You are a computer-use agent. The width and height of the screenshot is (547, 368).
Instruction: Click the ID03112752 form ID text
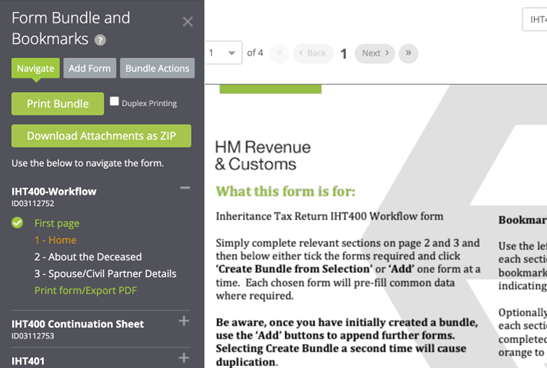[33, 203]
